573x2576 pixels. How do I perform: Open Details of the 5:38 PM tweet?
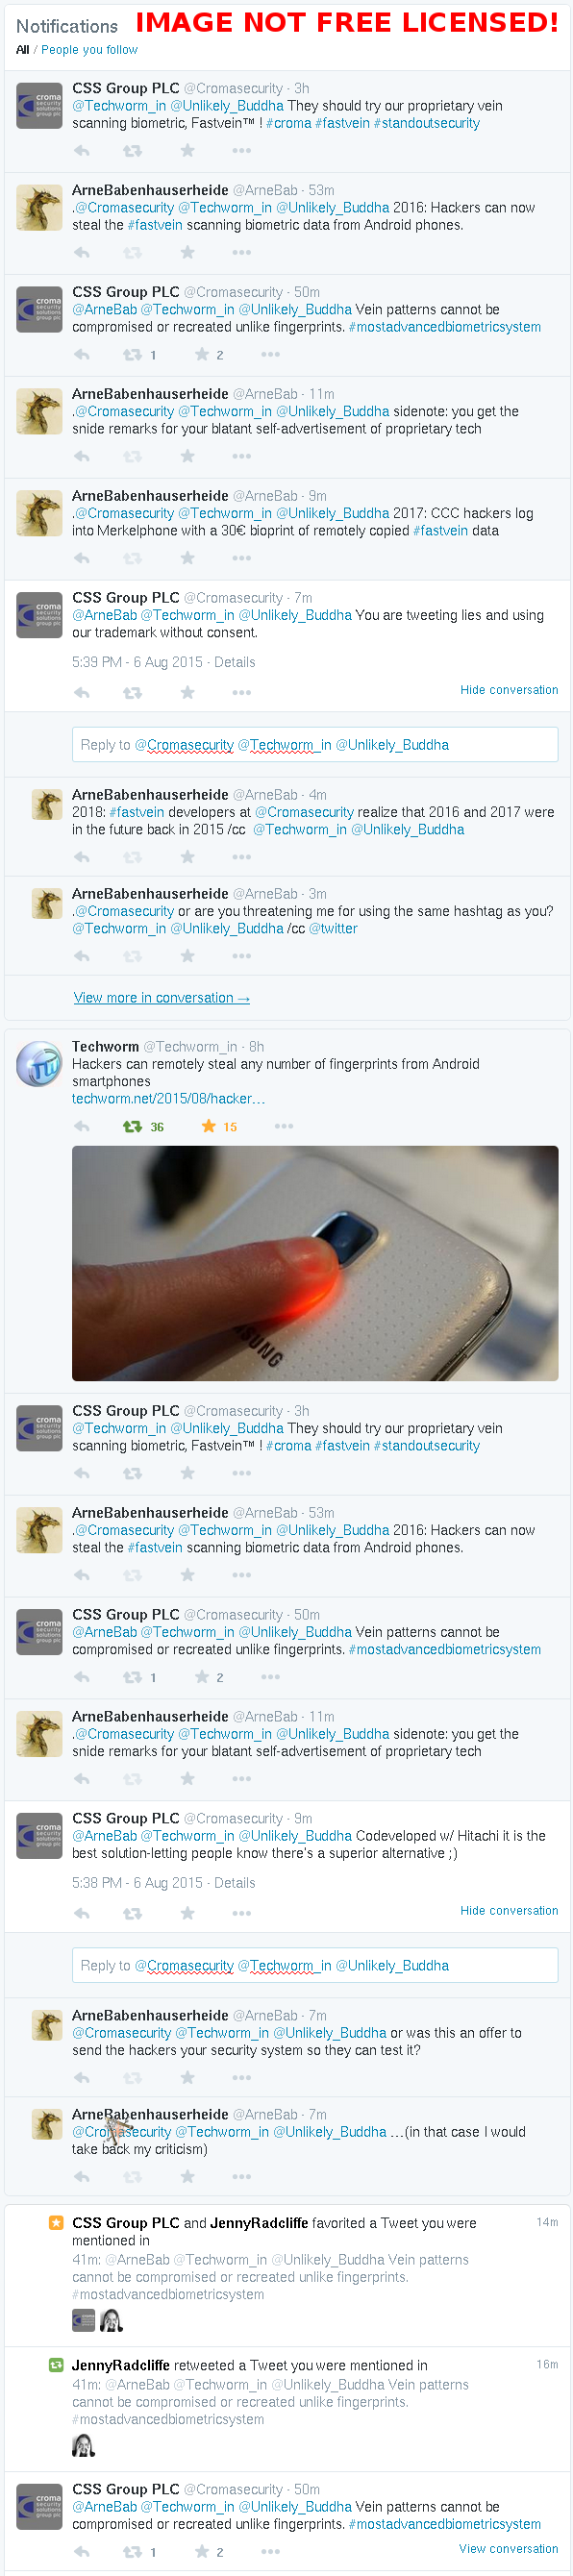click(x=234, y=1883)
